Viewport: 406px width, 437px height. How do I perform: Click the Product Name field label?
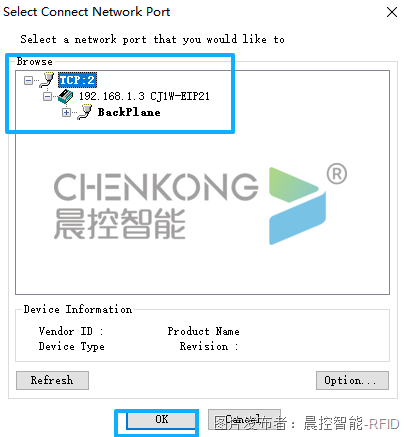click(x=203, y=331)
